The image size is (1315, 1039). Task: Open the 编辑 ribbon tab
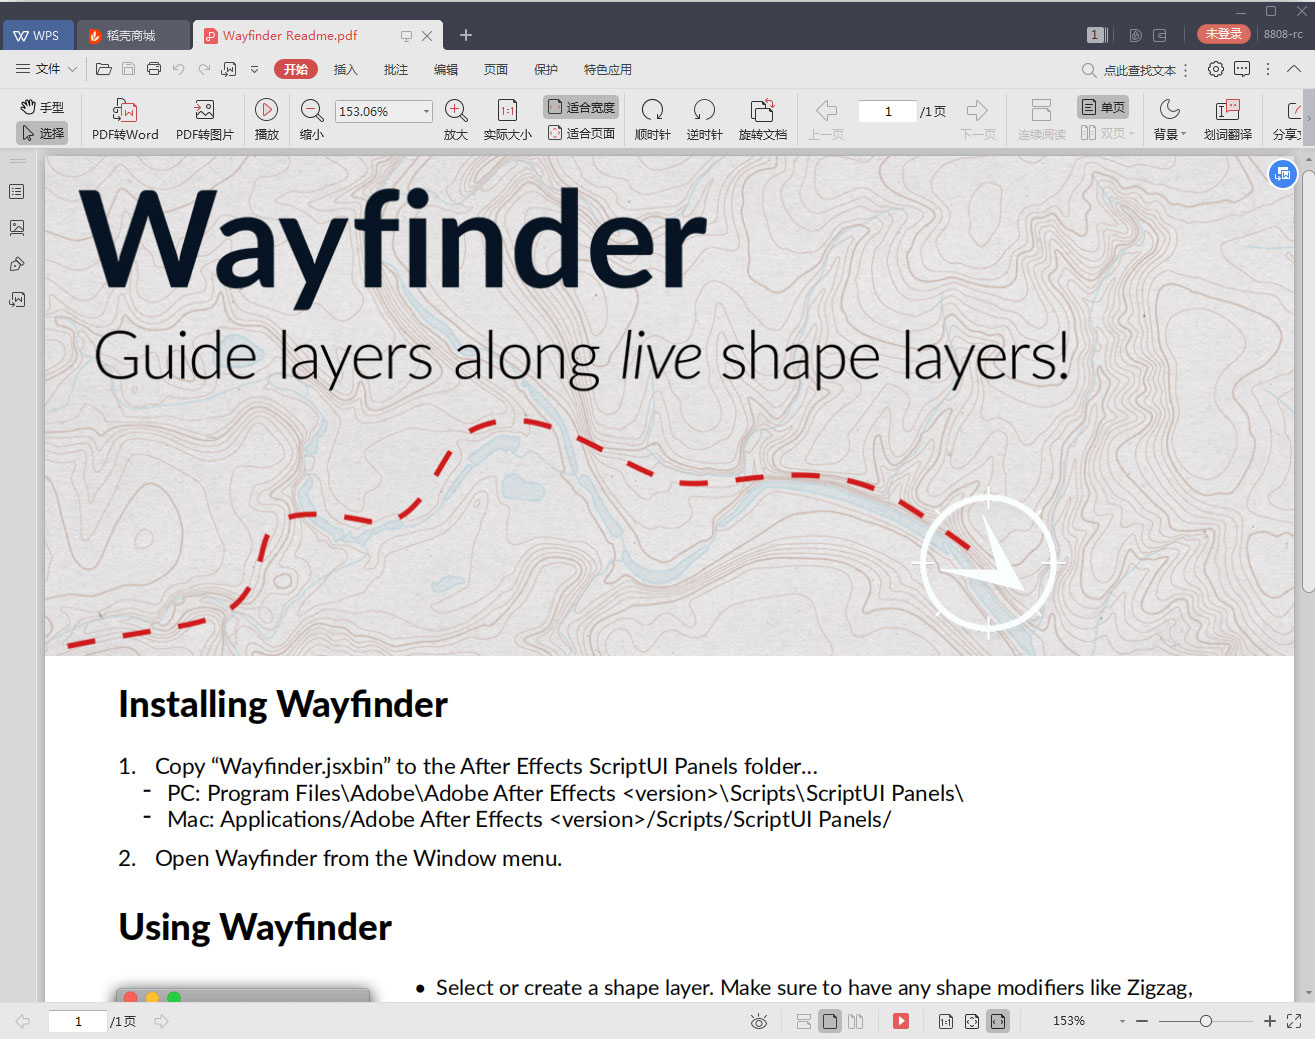445,69
